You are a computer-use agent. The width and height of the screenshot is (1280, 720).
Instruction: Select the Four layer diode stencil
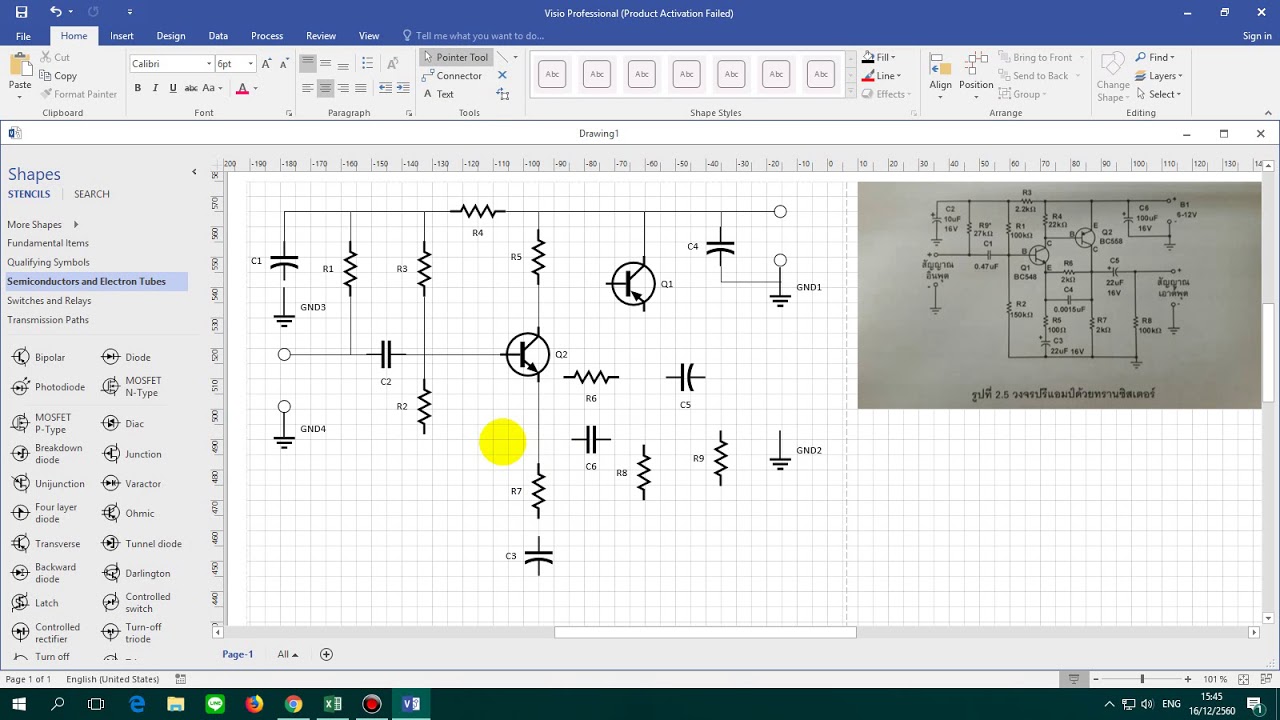[44, 513]
